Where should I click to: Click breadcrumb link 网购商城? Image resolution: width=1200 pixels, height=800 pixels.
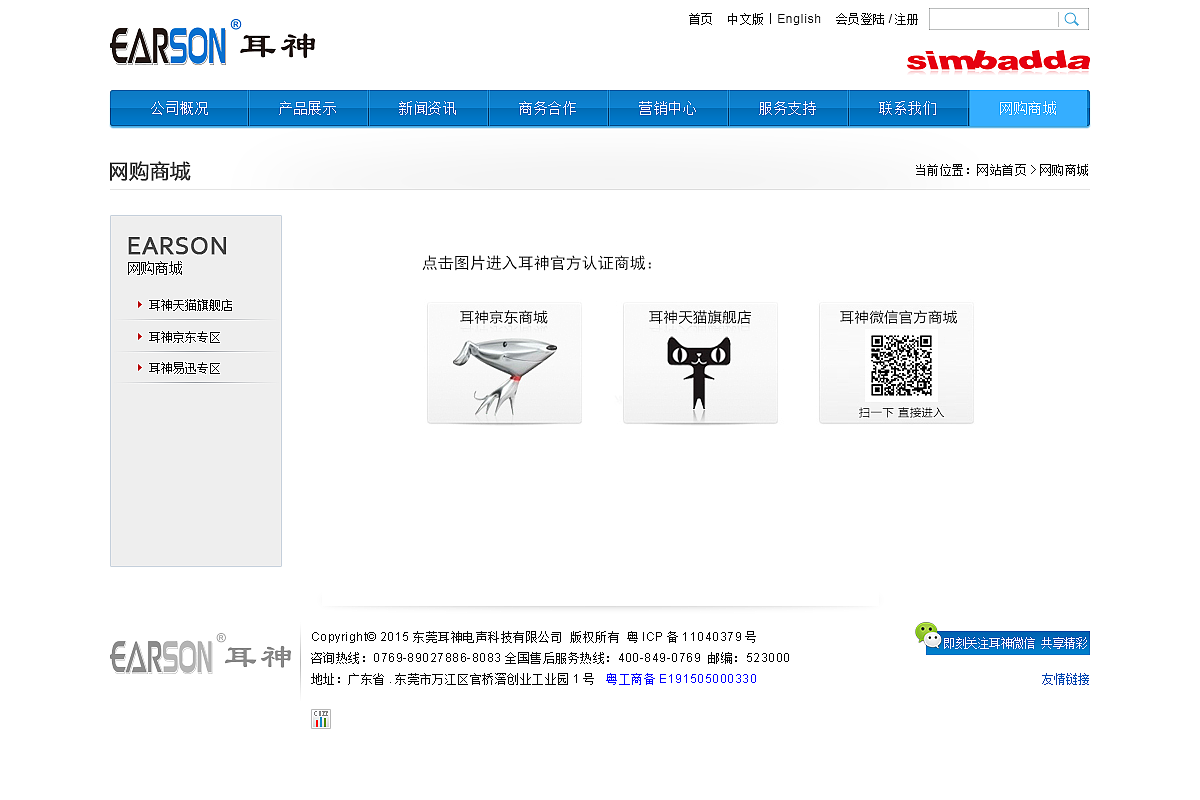[1064, 170]
